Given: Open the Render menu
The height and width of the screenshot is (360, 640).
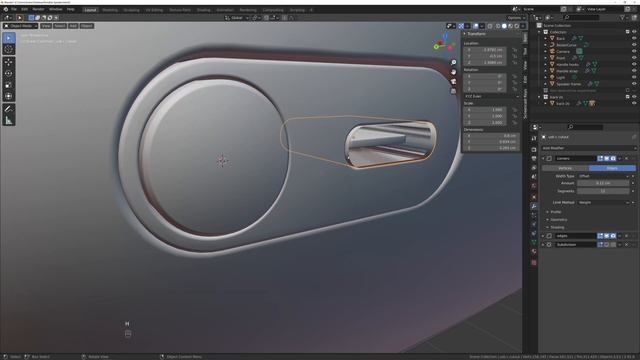Looking at the screenshot, I should tap(38, 9).
